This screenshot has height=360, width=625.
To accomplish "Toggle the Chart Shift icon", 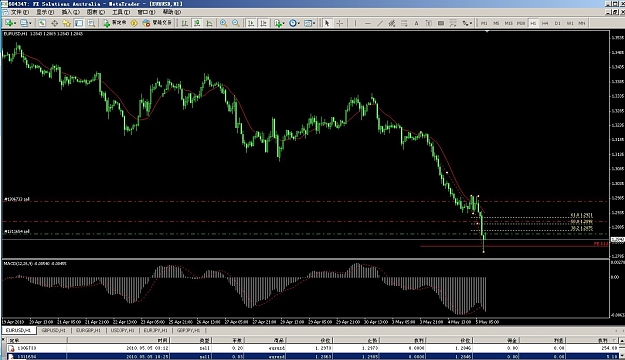I will [x=263, y=23].
